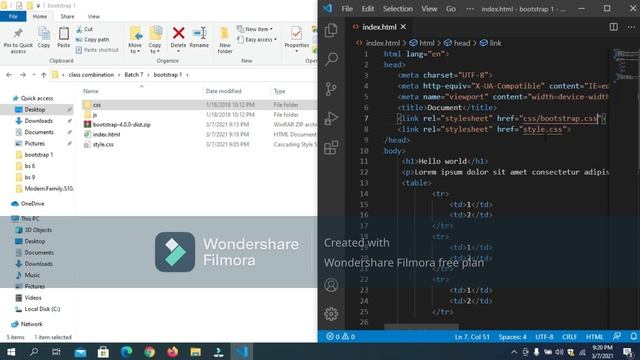Open Easy access dropdown in ribbon
This screenshot has height=360, width=640.
(257, 40)
